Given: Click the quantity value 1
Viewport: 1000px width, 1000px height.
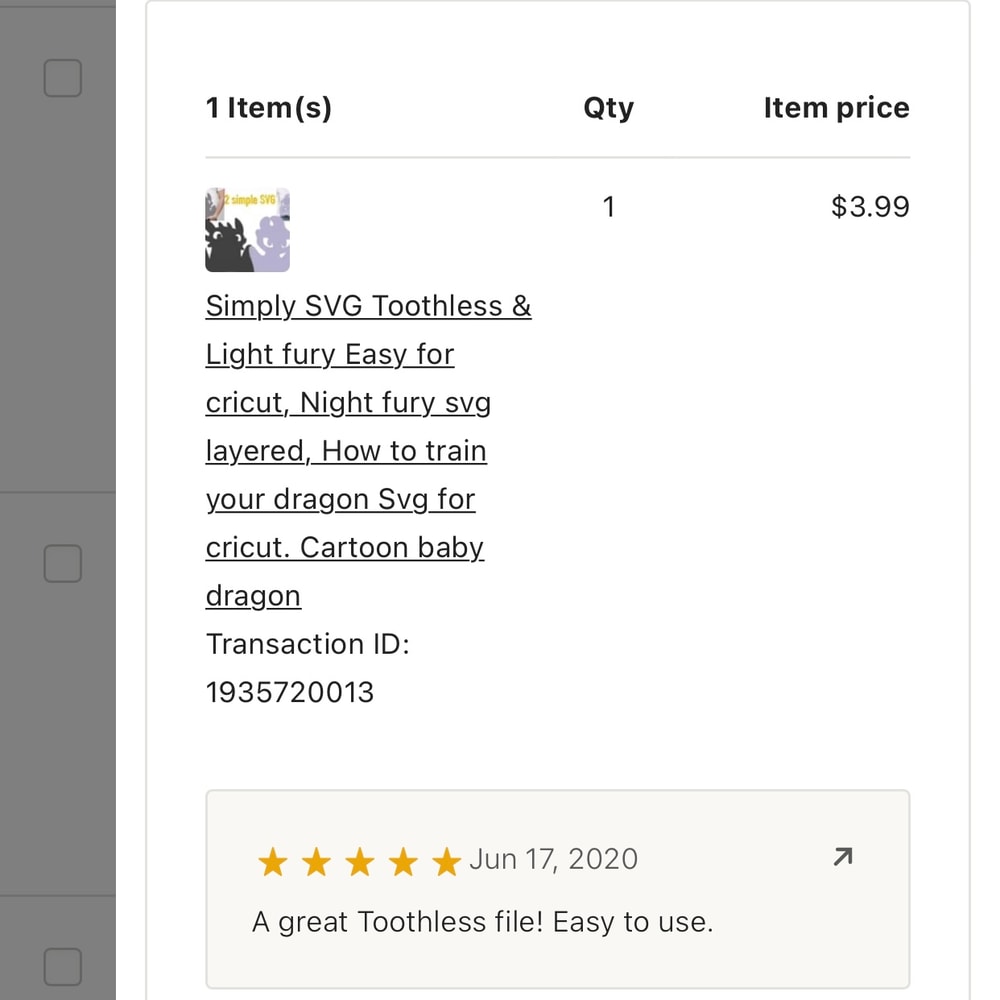Looking at the screenshot, I should 608,207.
